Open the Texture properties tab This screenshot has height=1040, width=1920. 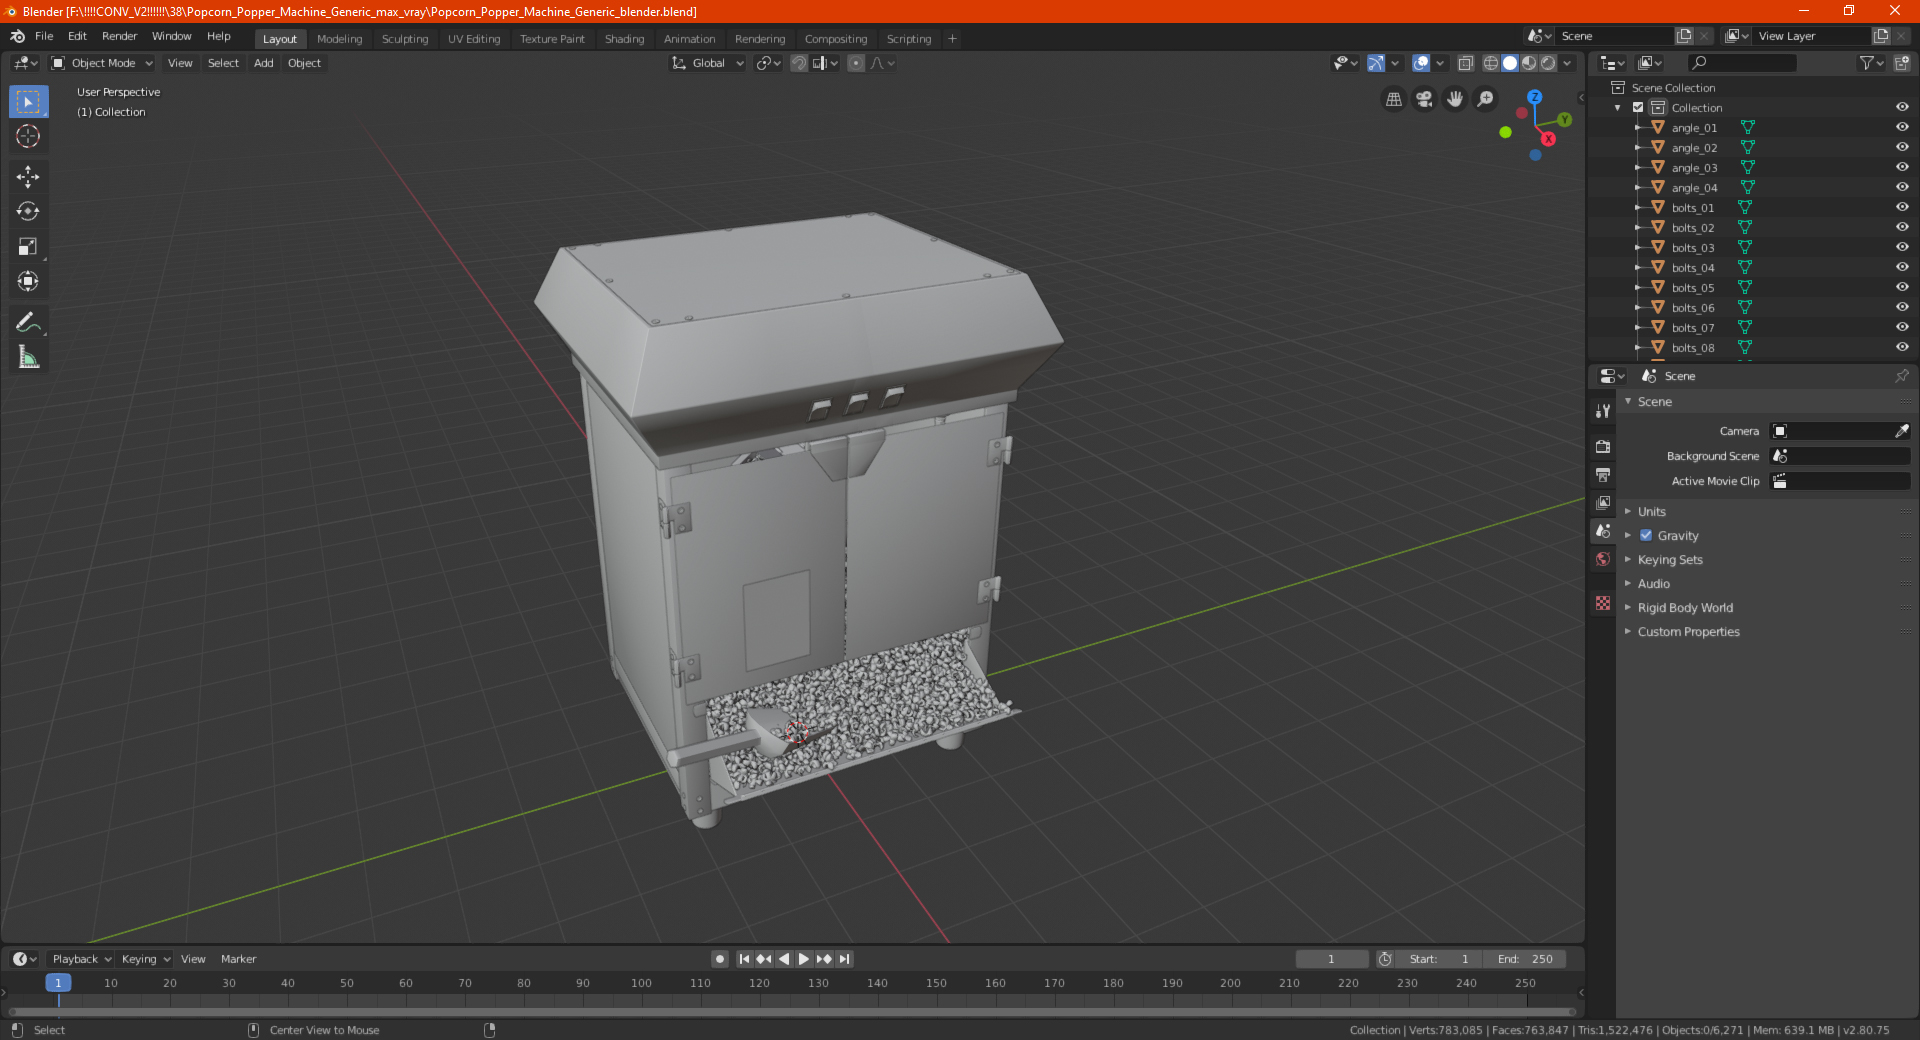point(1603,603)
